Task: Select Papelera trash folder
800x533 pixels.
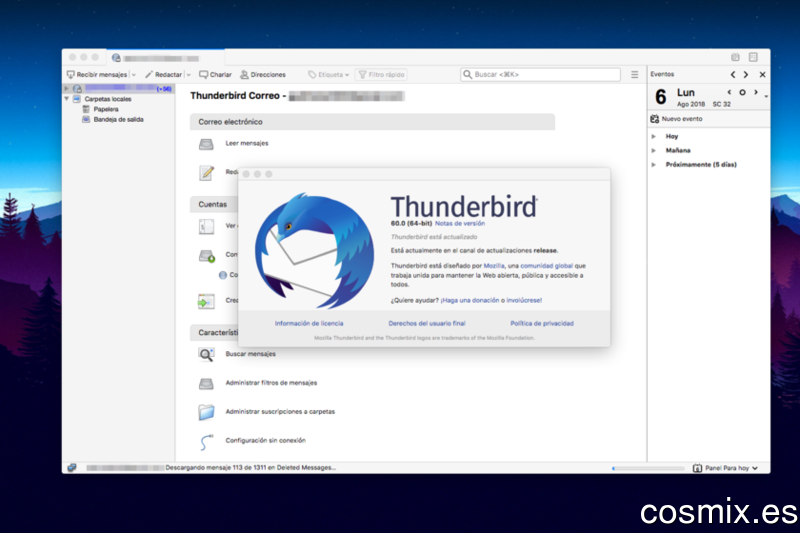Action: tap(106, 109)
